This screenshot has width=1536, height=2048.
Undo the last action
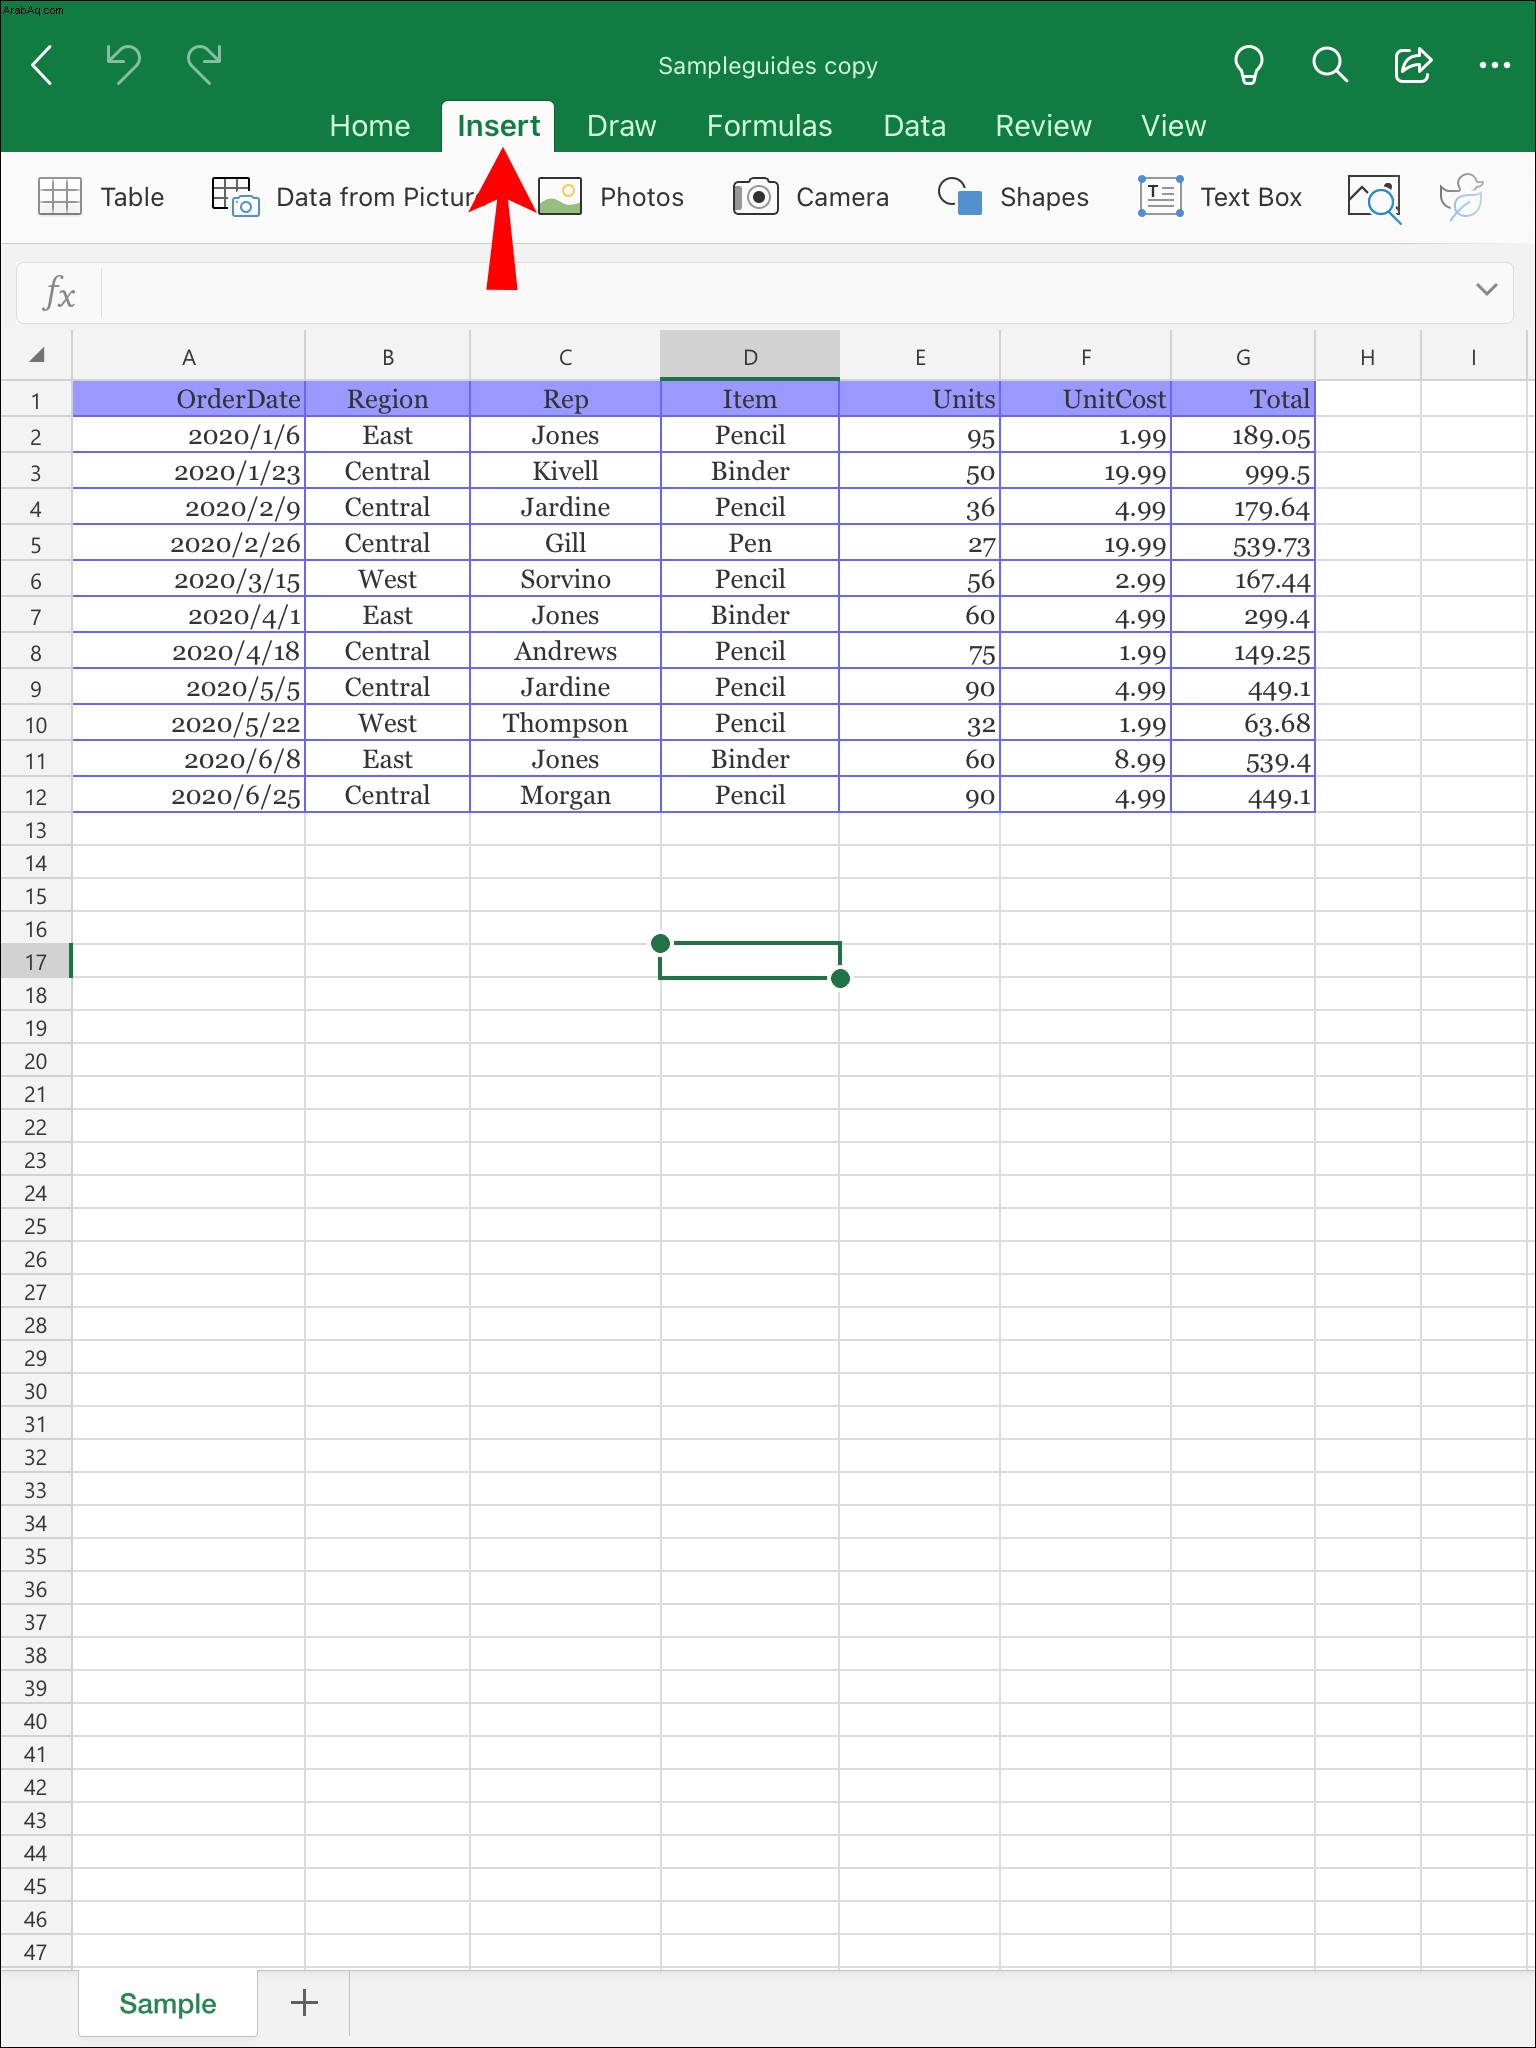tap(124, 65)
